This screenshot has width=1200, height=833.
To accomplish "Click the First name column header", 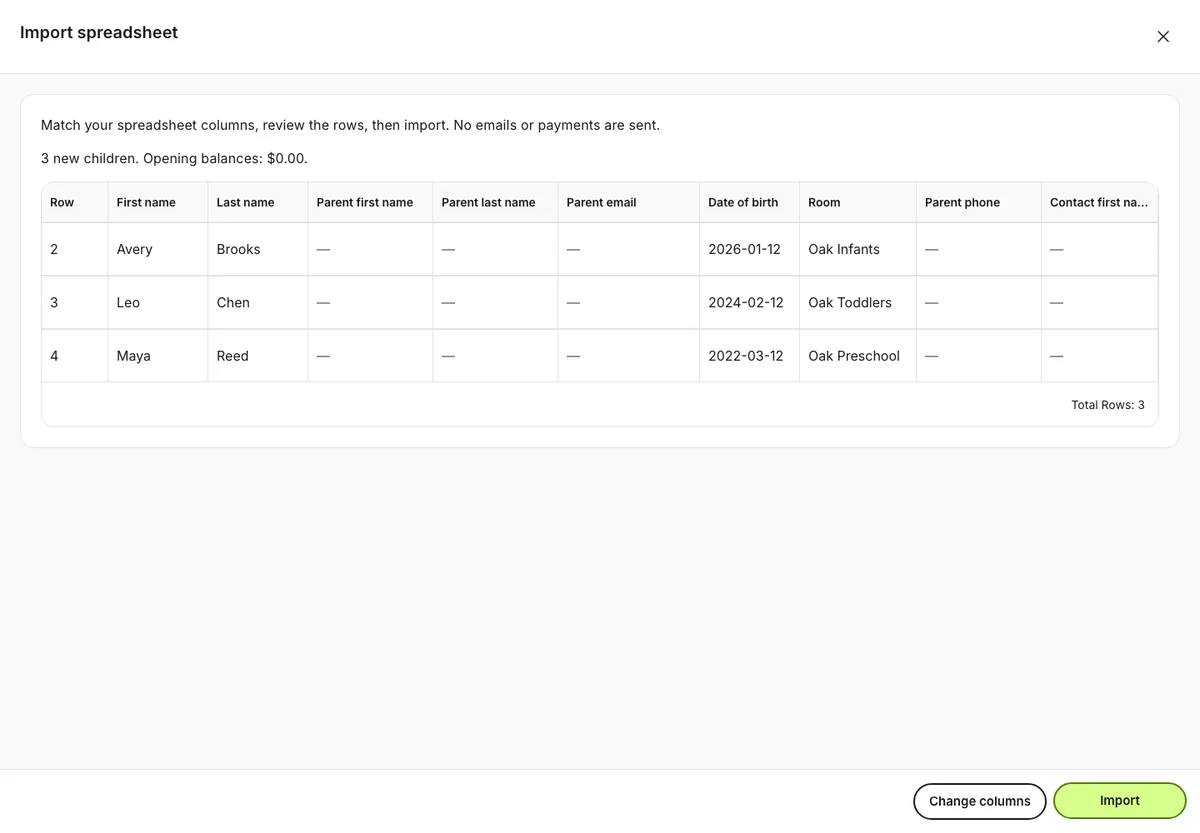I will (158, 202).
